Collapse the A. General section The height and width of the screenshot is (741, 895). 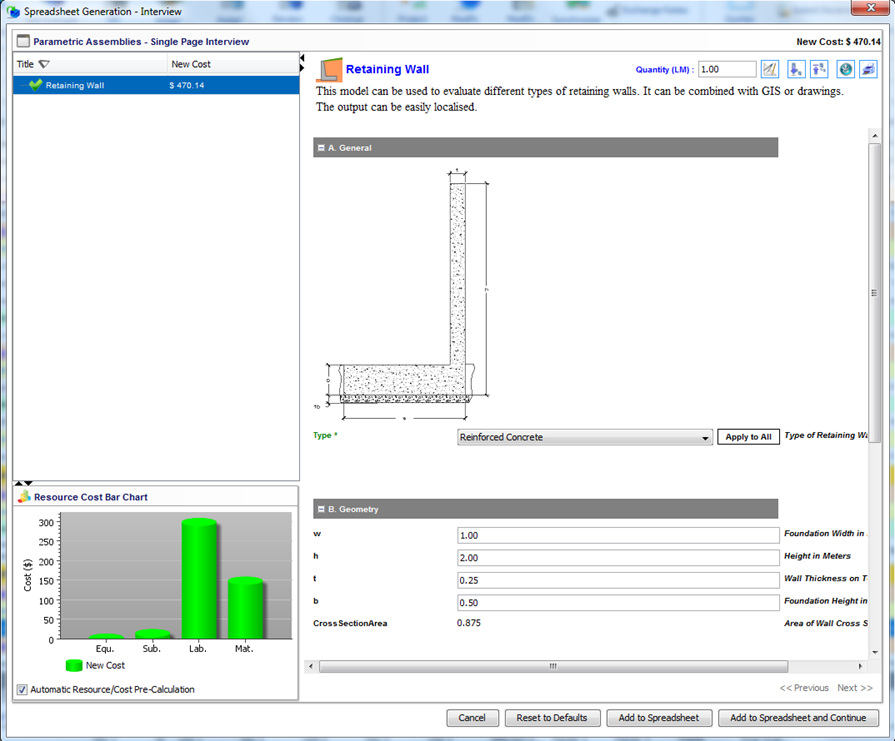pyautogui.click(x=321, y=148)
